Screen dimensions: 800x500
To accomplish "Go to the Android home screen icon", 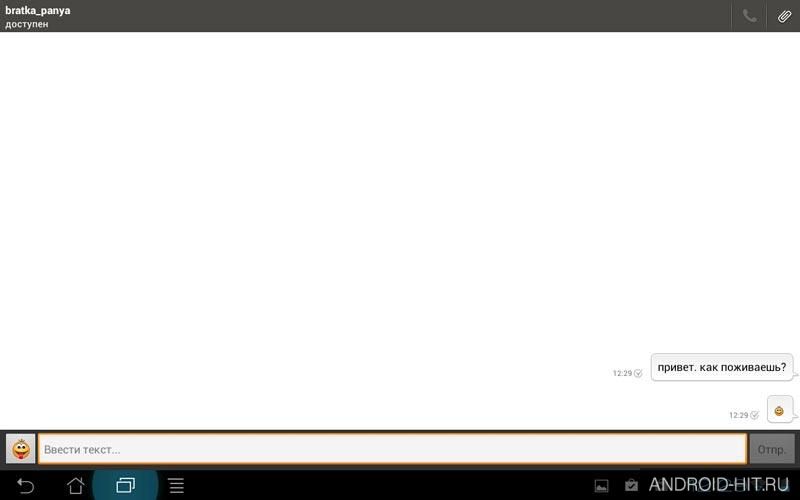I will (x=76, y=485).
